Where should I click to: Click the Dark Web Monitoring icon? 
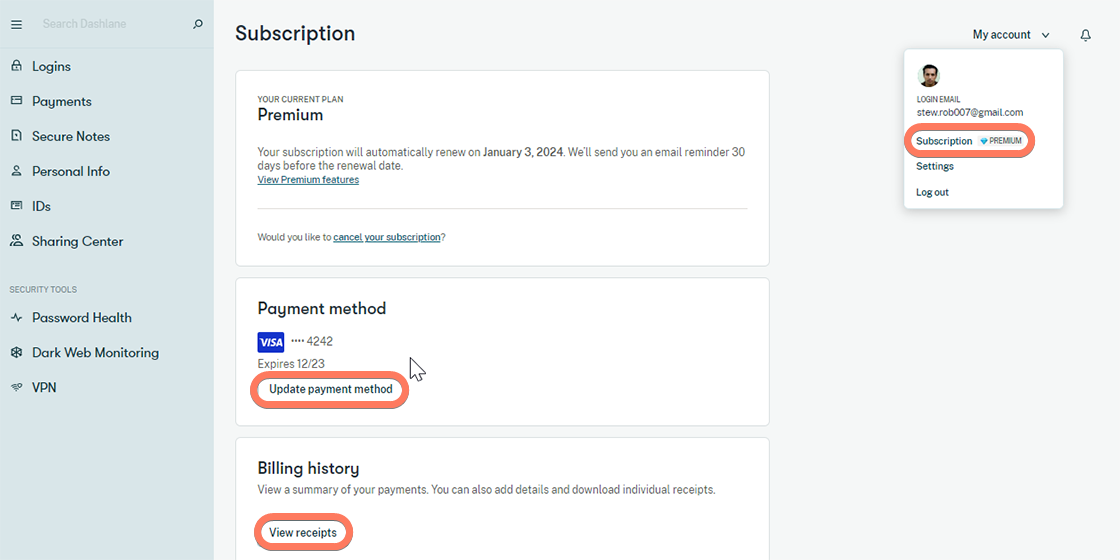pyautogui.click(x=16, y=353)
